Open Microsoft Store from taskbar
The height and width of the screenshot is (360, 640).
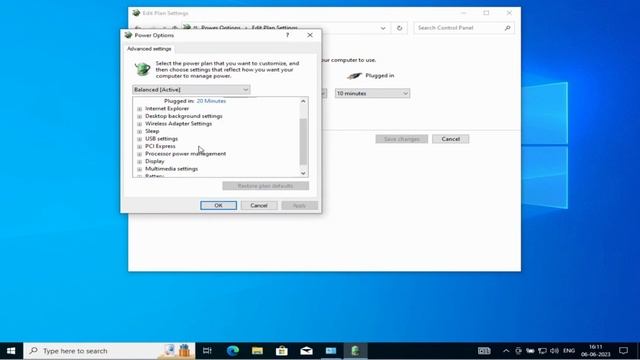click(282, 351)
